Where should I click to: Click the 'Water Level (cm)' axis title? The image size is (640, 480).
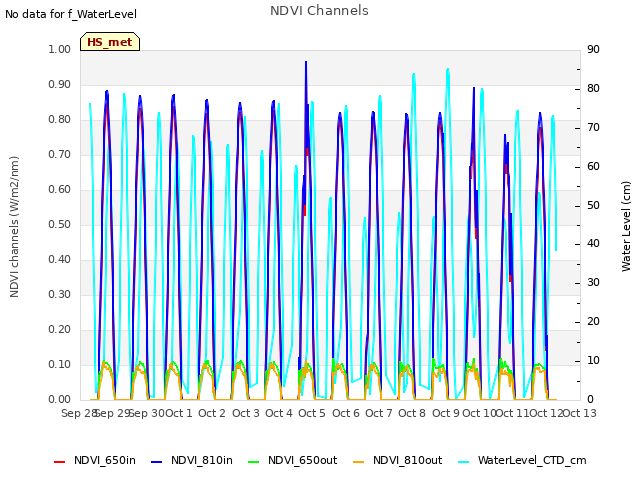click(626, 227)
